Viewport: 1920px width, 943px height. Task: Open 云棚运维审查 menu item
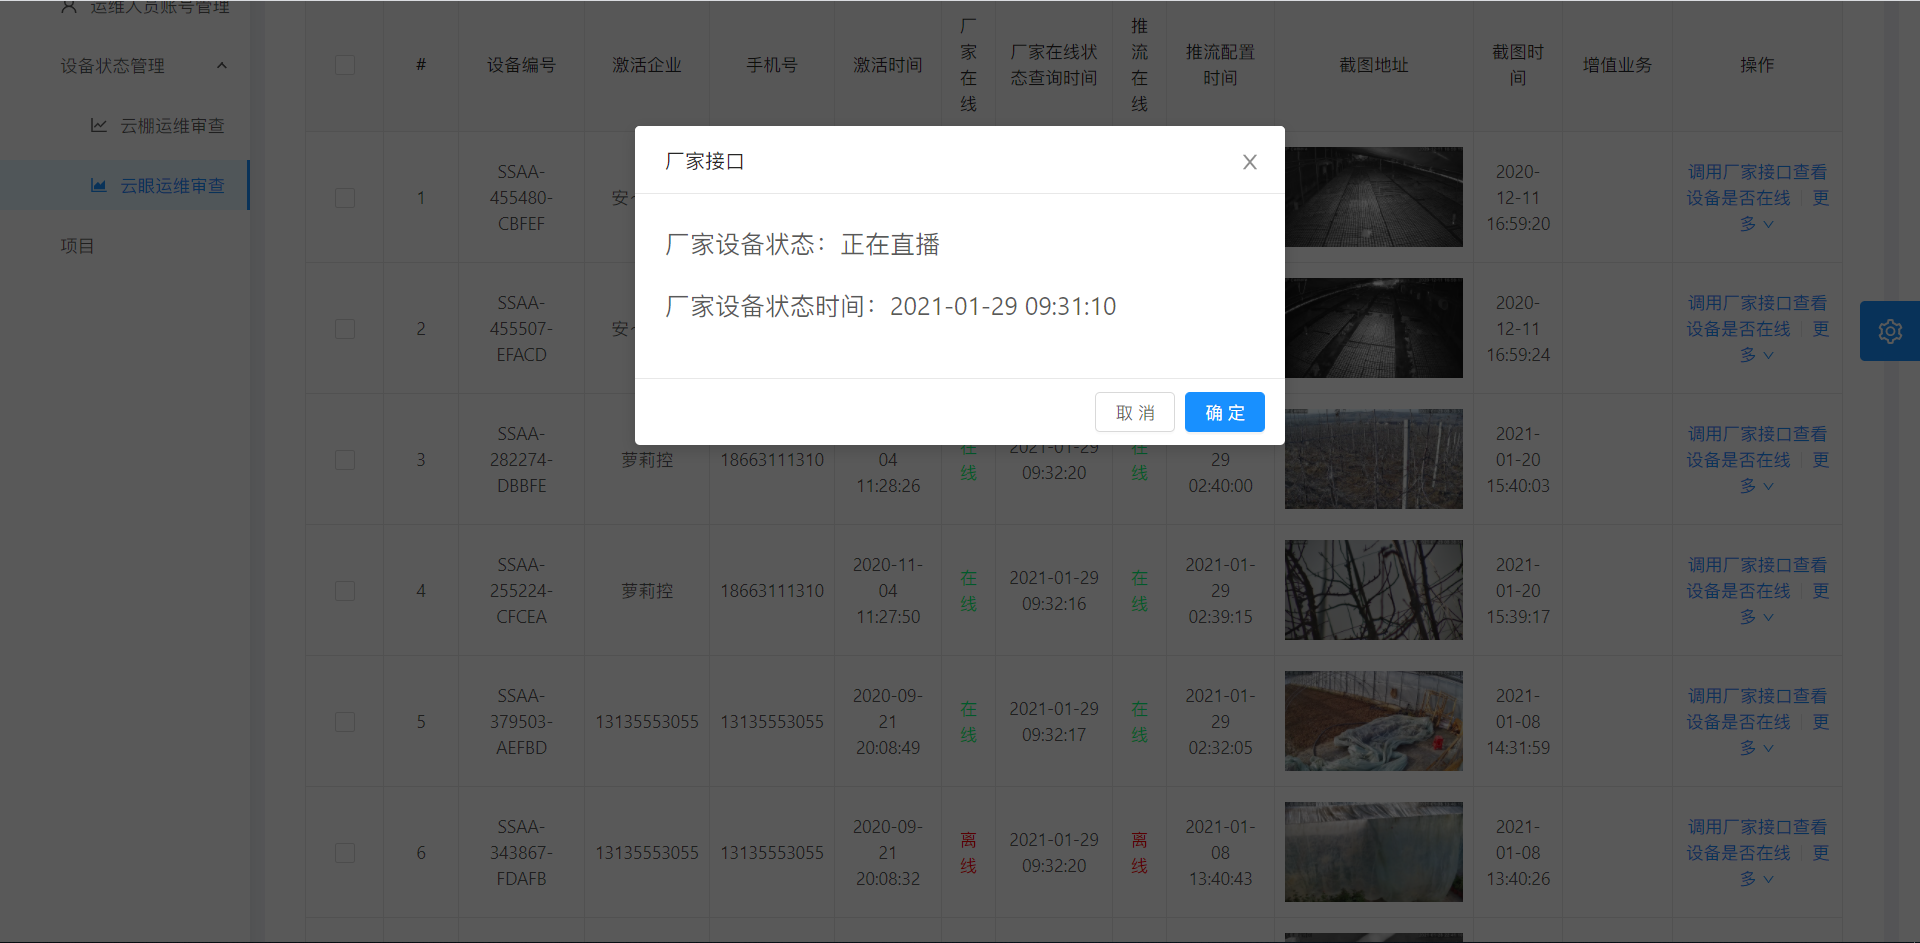(x=125, y=125)
